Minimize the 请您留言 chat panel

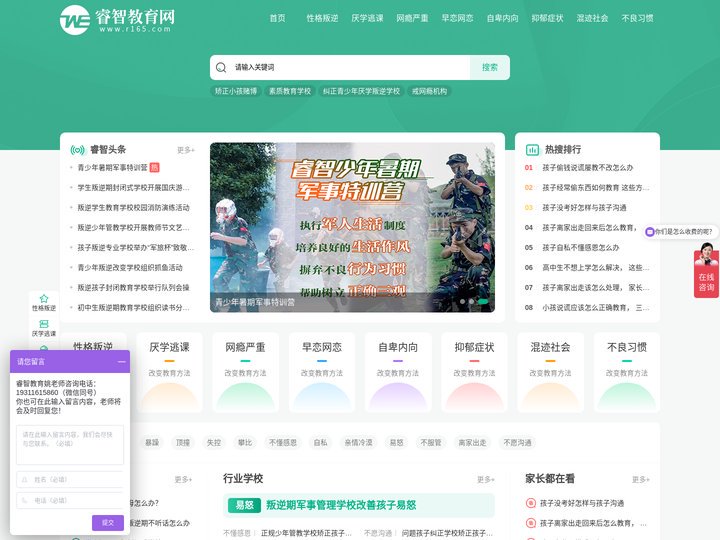[121, 362]
